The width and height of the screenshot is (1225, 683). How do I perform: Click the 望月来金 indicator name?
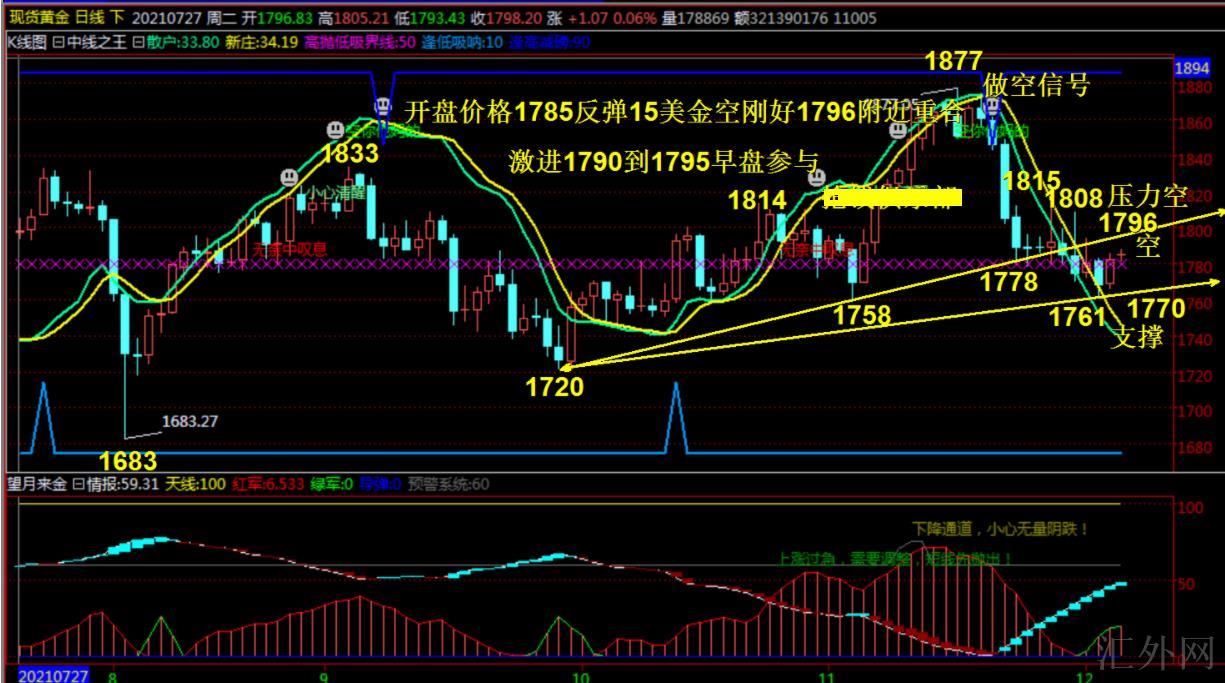pyautogui.click(x=37, y=485)
